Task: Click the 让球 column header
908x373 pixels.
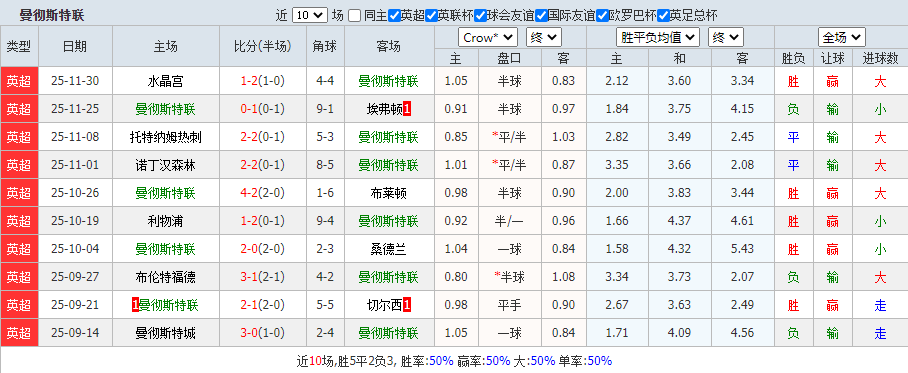Action: coord(833,58)
